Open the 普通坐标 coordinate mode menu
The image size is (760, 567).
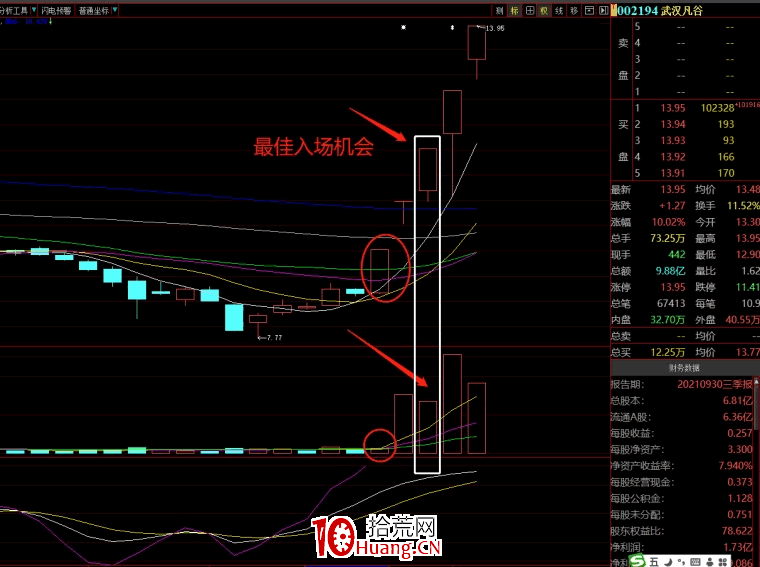(x=94, y=10)
